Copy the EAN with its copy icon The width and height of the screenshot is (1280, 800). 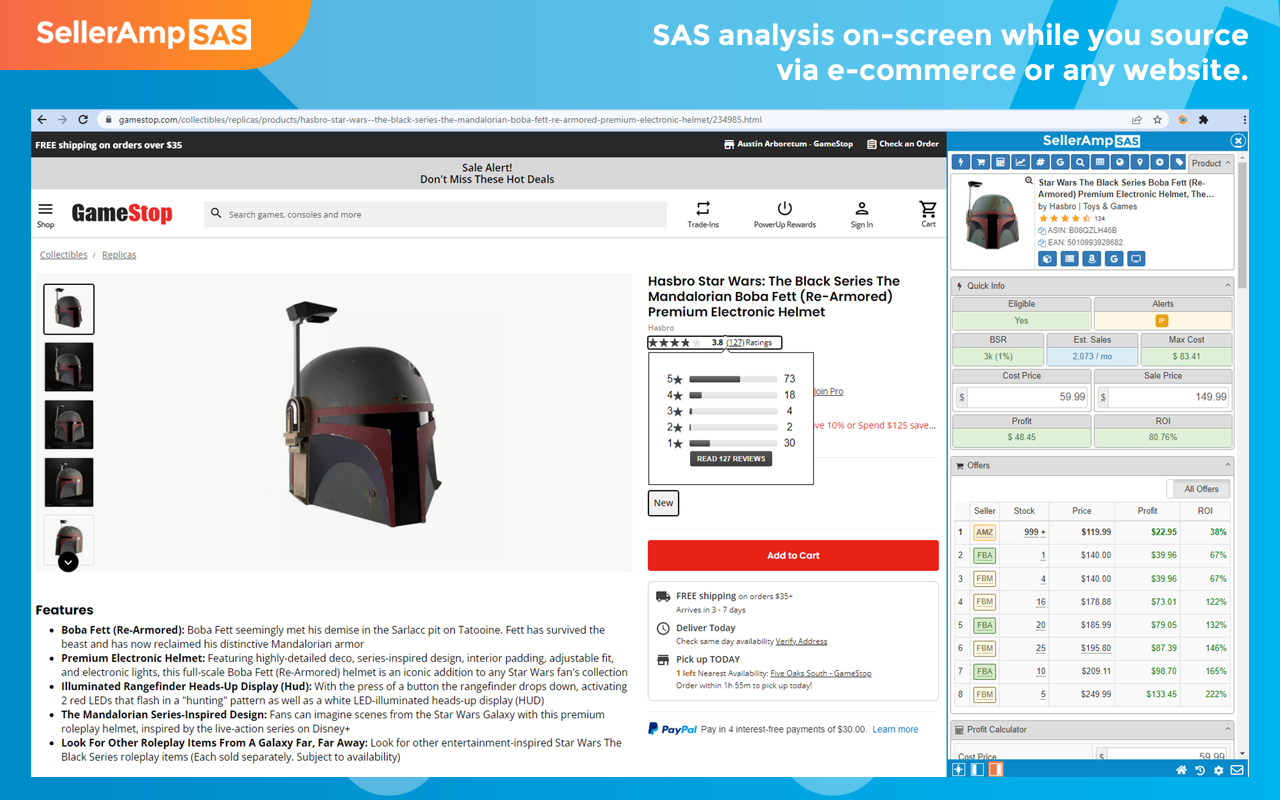(1043, 243)
